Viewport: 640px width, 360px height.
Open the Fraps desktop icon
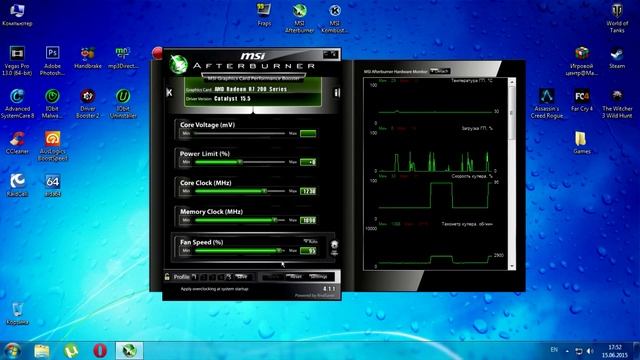(264, 15)
